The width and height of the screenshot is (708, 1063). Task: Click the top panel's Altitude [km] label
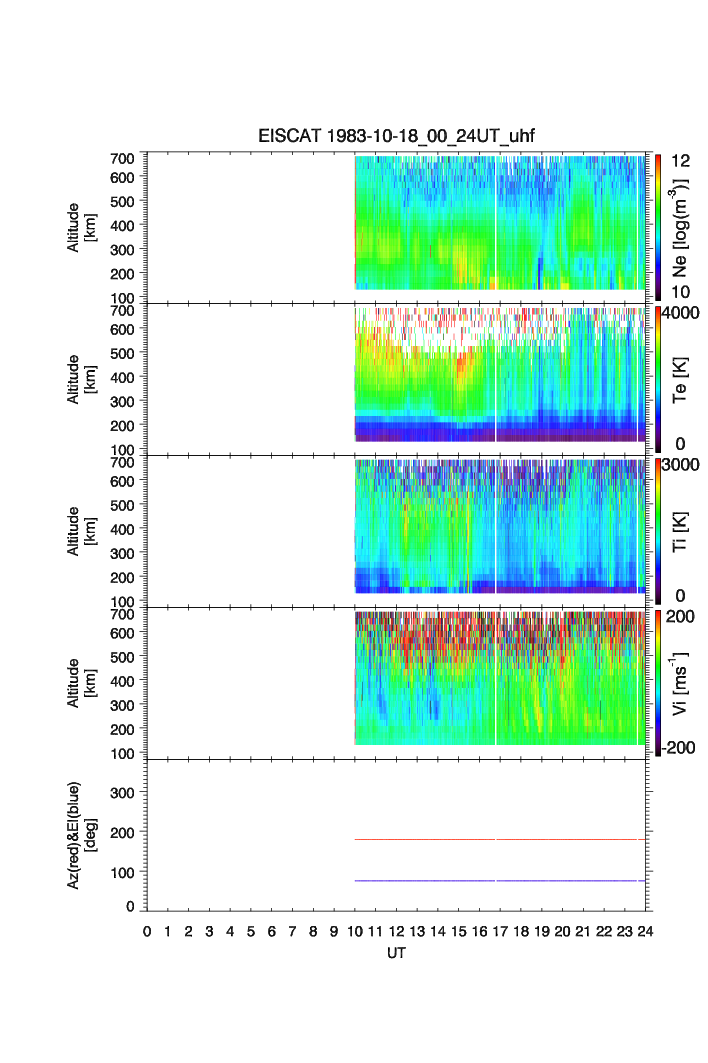click(80, 227)
